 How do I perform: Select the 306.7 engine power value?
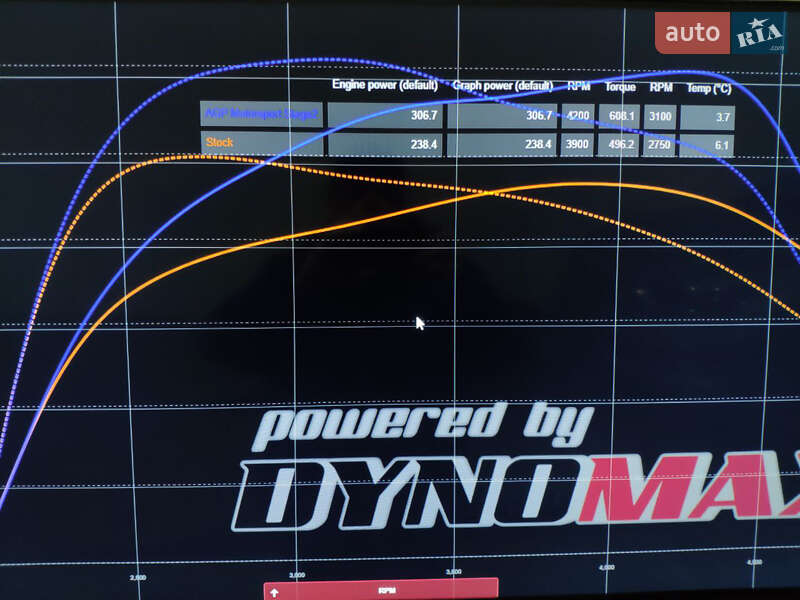424,116
